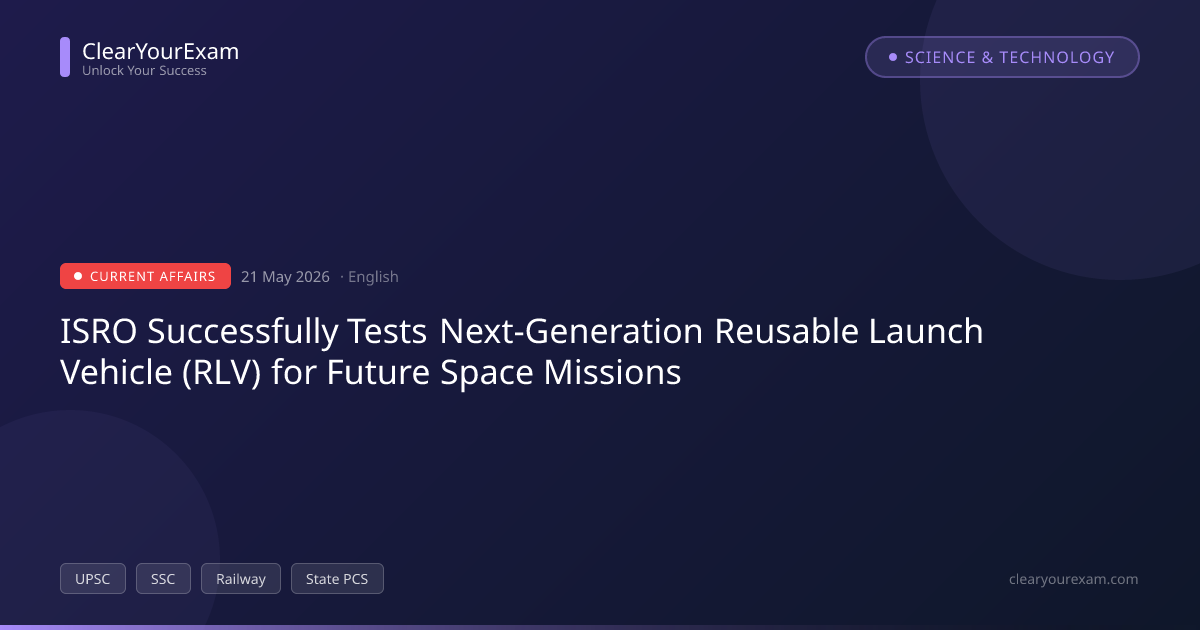
Task: Click the dot inside Science & Technology badge
Action: point(893,57)
